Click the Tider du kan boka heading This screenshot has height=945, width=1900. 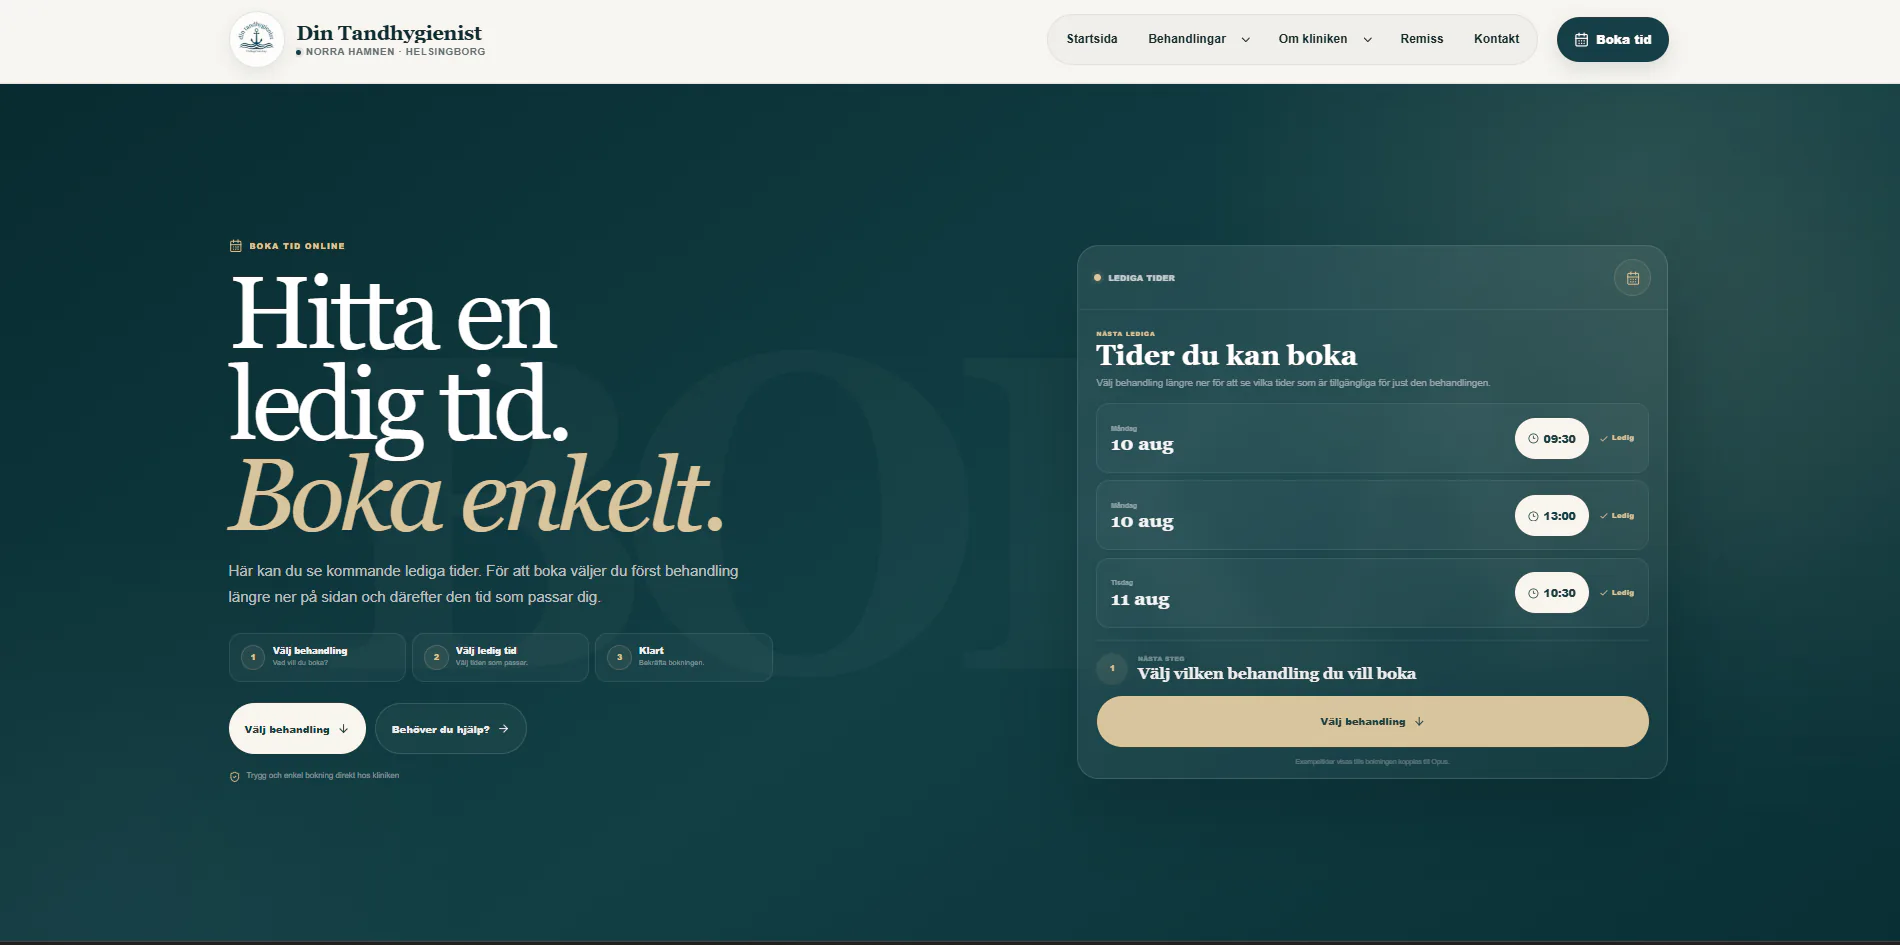tap(1226, 355)
